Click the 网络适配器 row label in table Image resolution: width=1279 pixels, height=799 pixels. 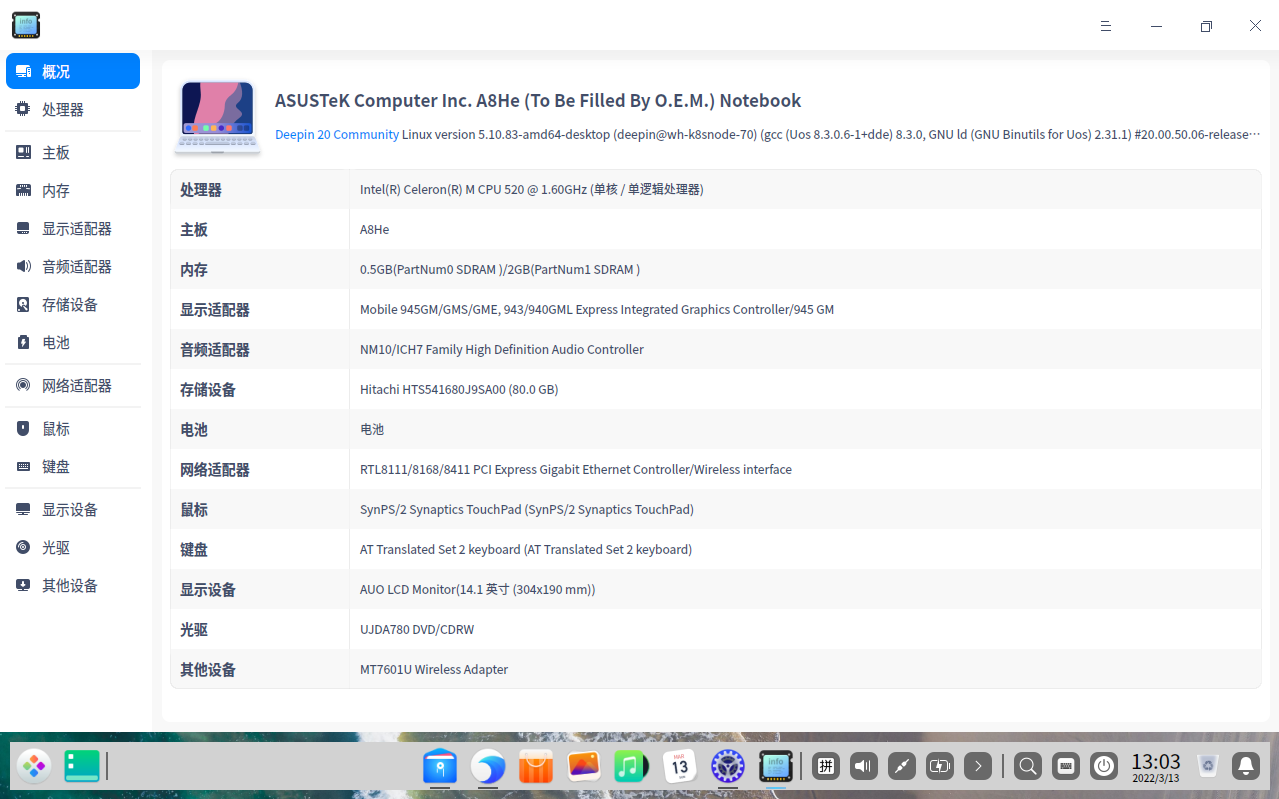click(215, 469)
